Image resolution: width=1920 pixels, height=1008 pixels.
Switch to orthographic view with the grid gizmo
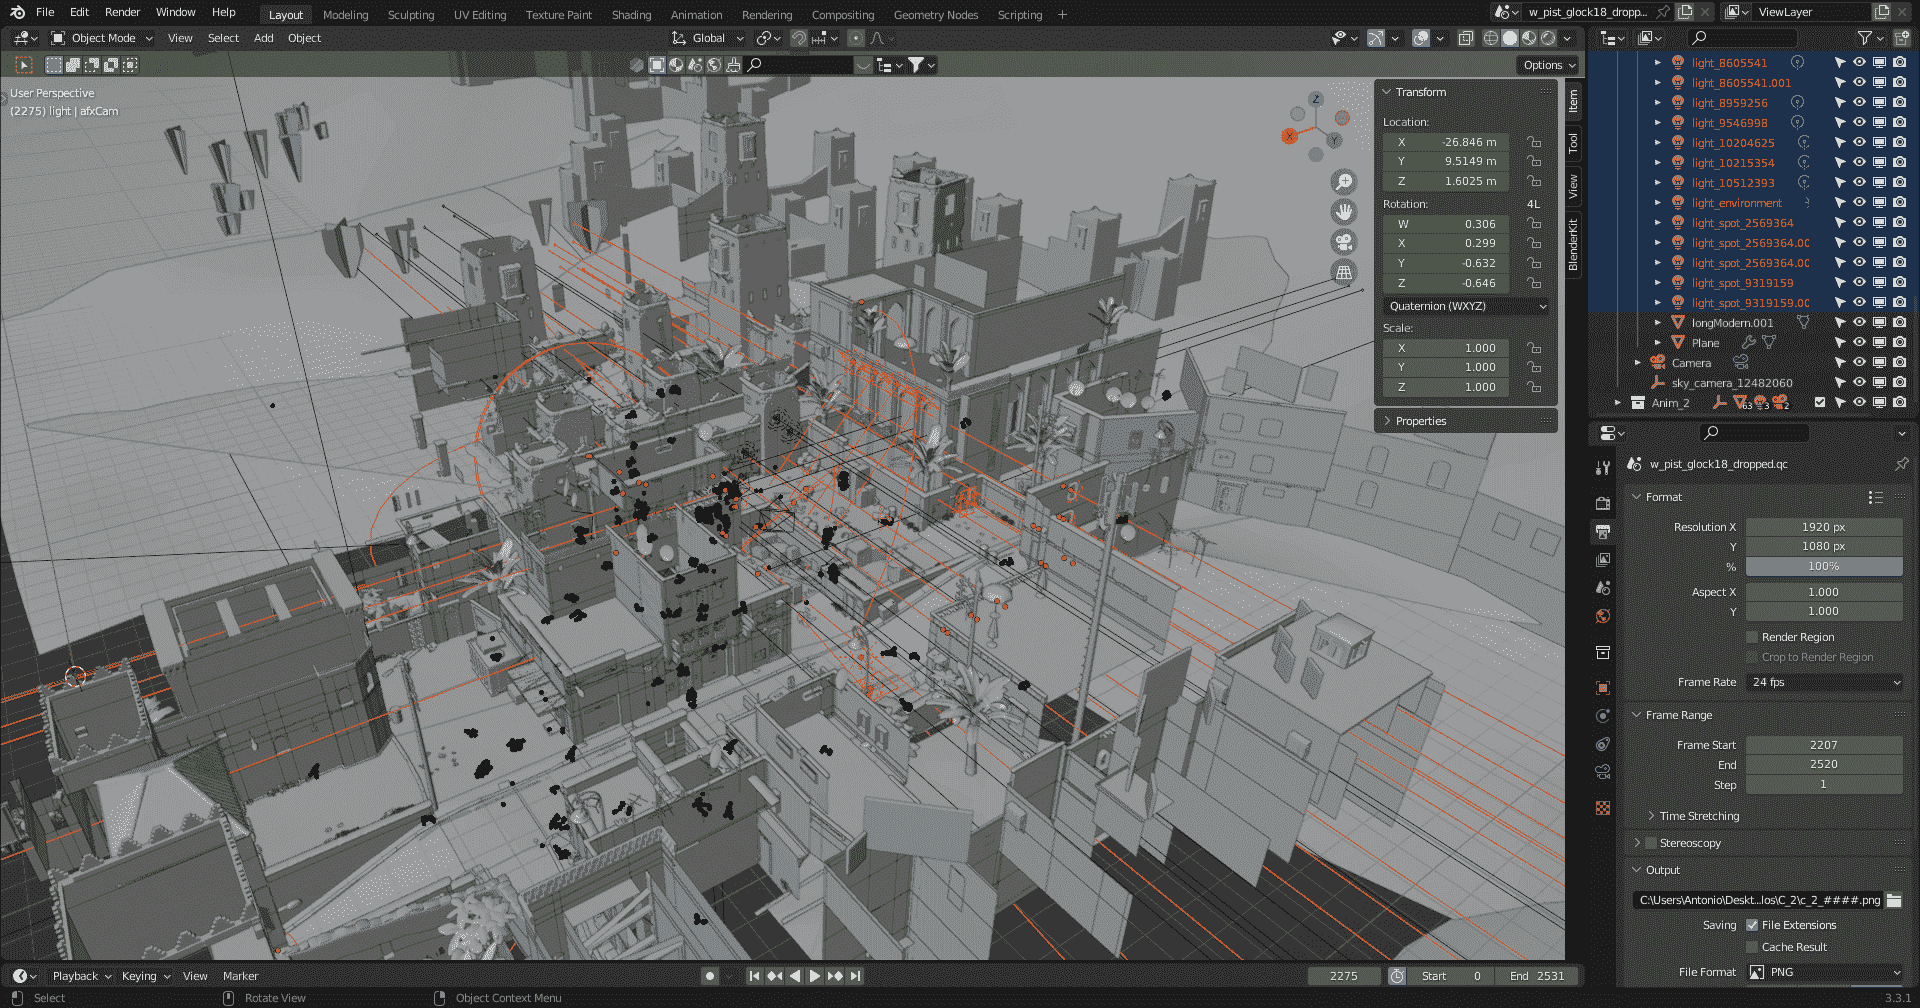(x=1344, y=272)
